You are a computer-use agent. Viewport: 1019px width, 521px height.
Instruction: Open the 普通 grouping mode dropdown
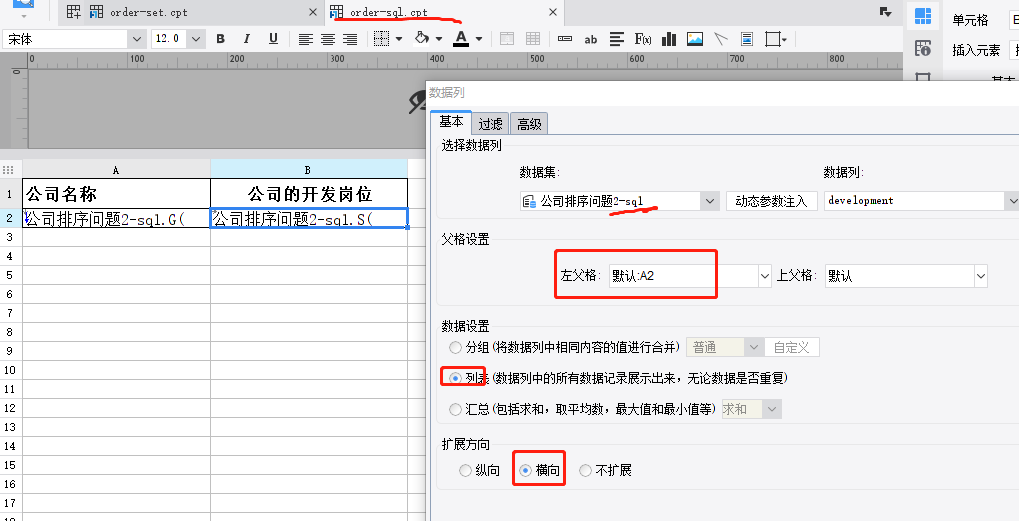[x=753, y=347]
